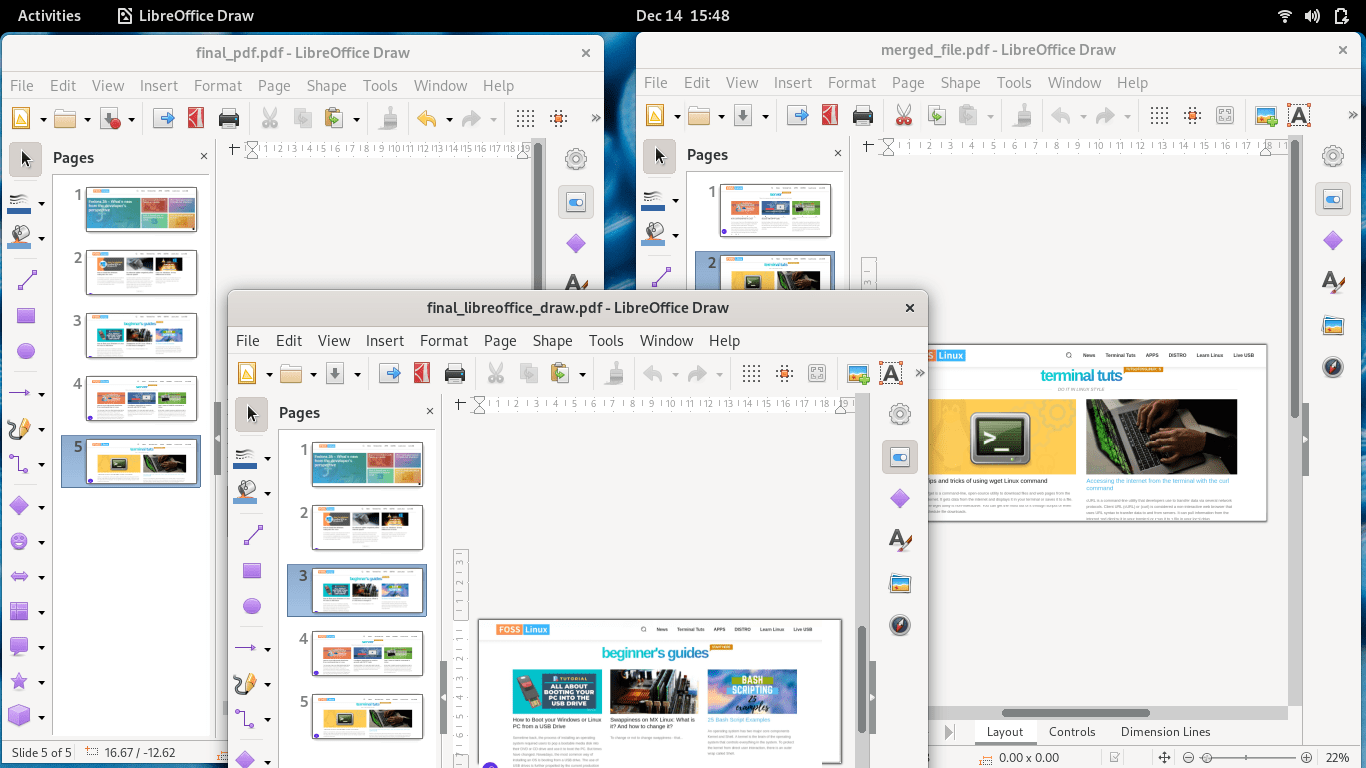Image resolution: width=1366 pixels, height=768 pixels.
Task: Click Export as PDF icon in final_libreoffice_draw window
Action: (422, 374)
